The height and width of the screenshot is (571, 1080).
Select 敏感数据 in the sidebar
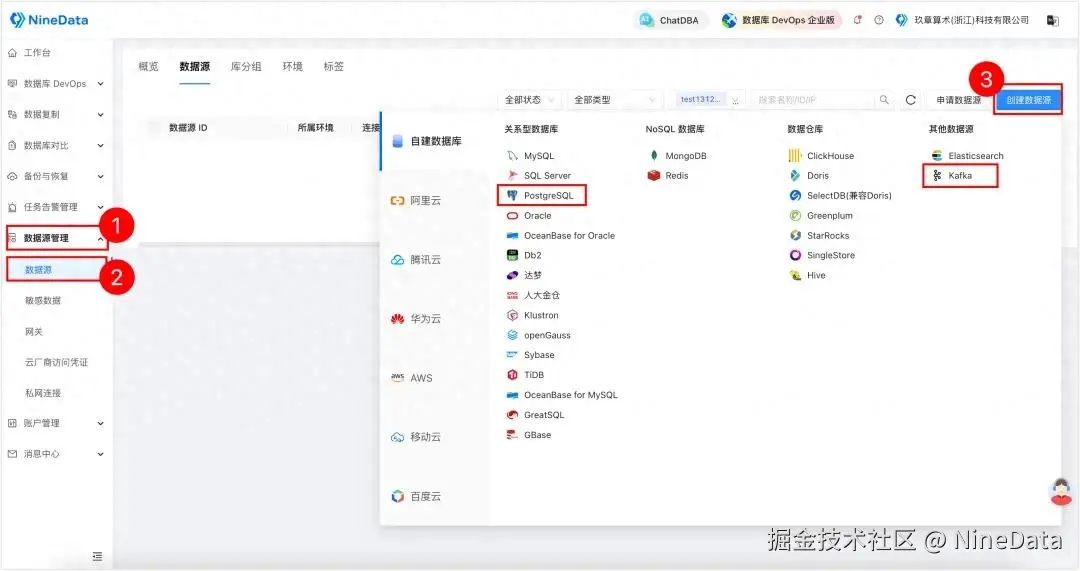coord(43,300)
